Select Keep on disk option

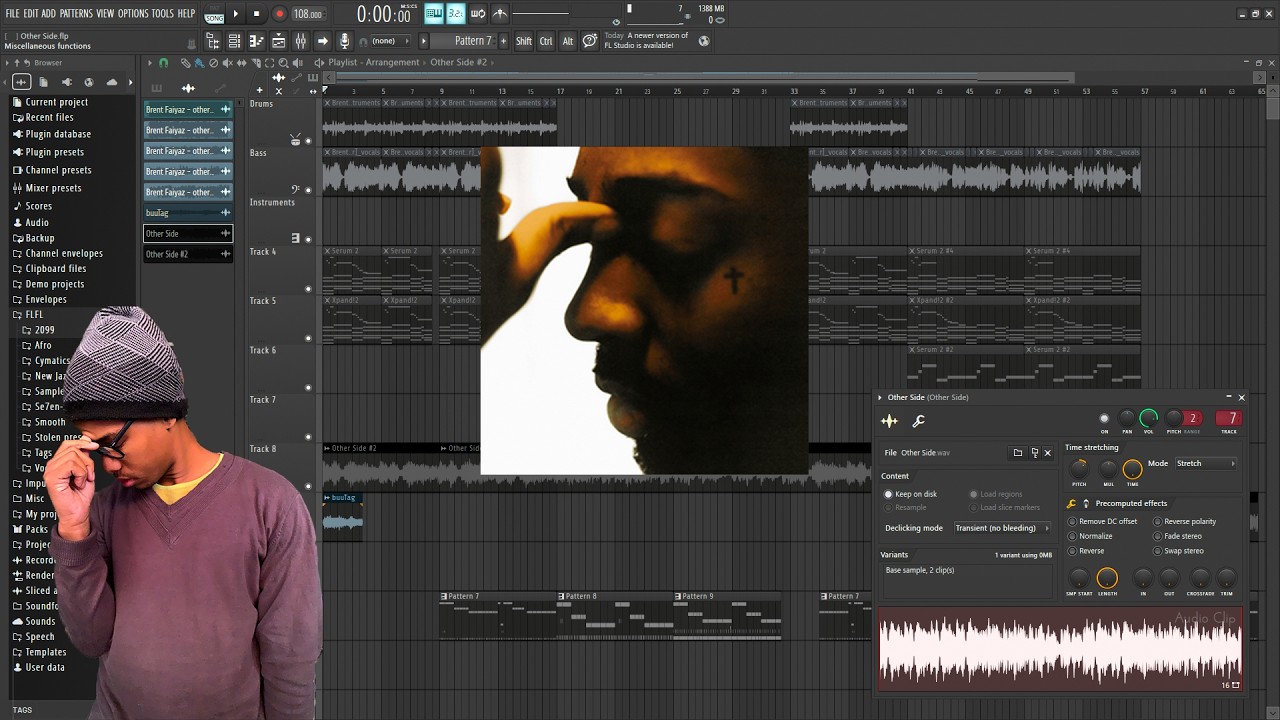910,494
